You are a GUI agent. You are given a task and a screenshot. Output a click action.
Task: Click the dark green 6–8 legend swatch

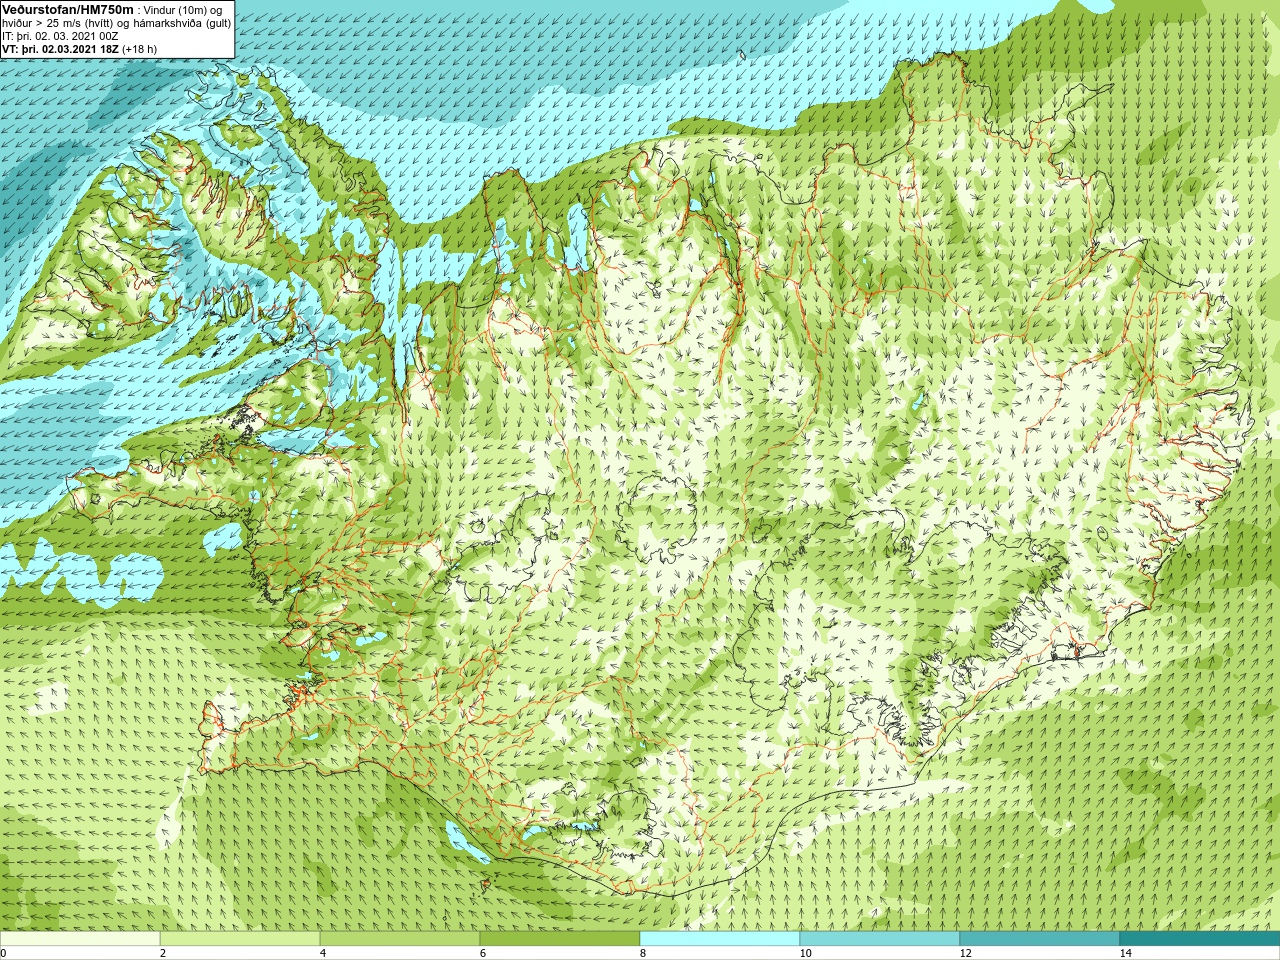point(560,939)
